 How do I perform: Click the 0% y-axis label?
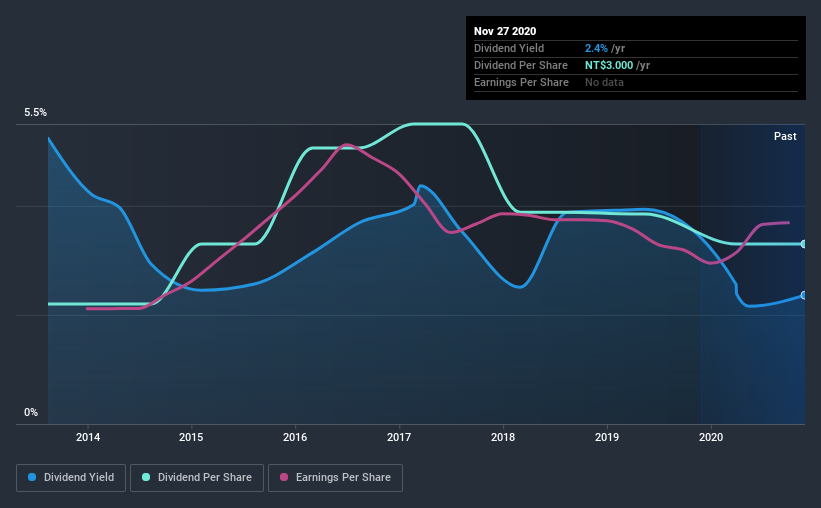pyautogui.click(x=31, y=413)
